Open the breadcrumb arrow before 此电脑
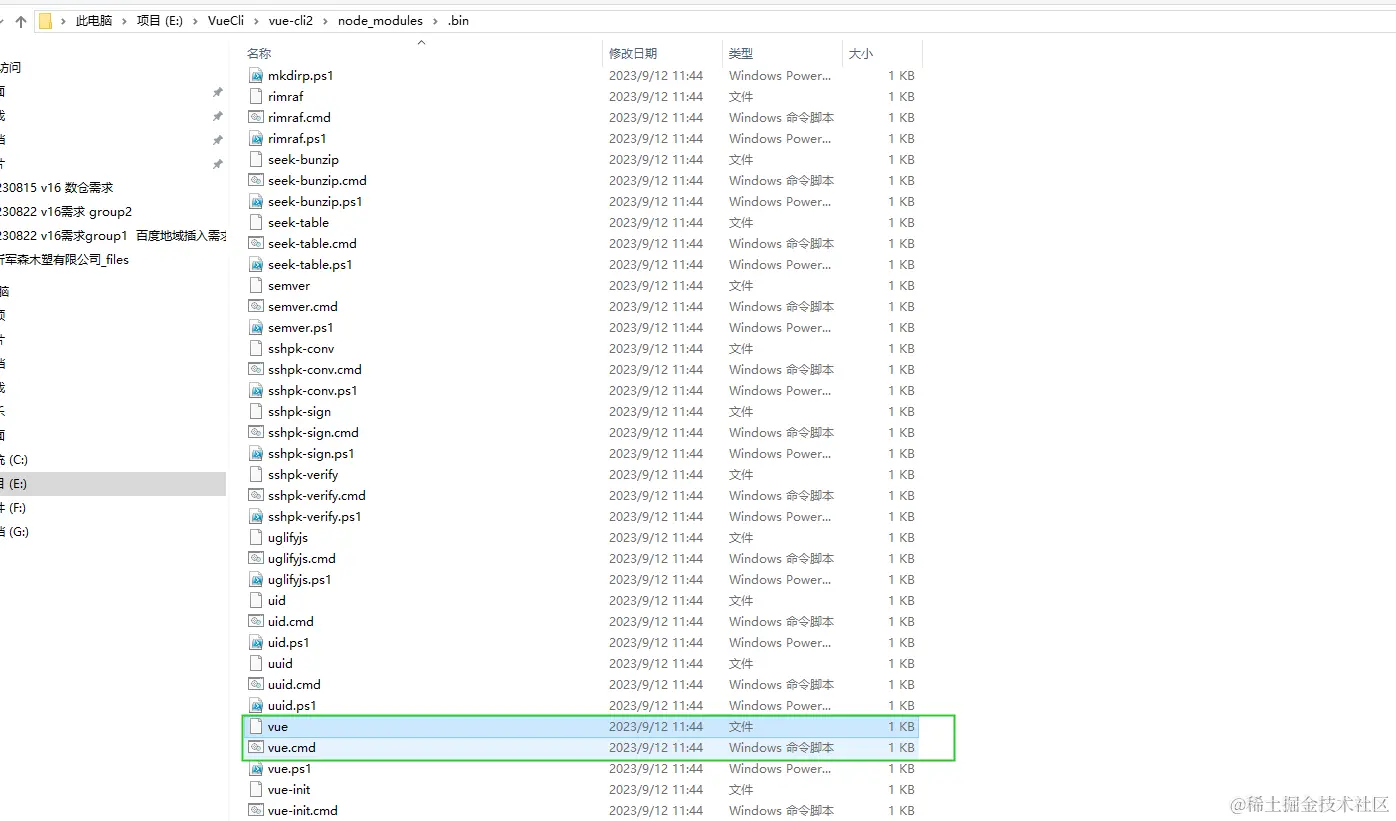This screenshot has height=821, width=1396. (63, 21)
